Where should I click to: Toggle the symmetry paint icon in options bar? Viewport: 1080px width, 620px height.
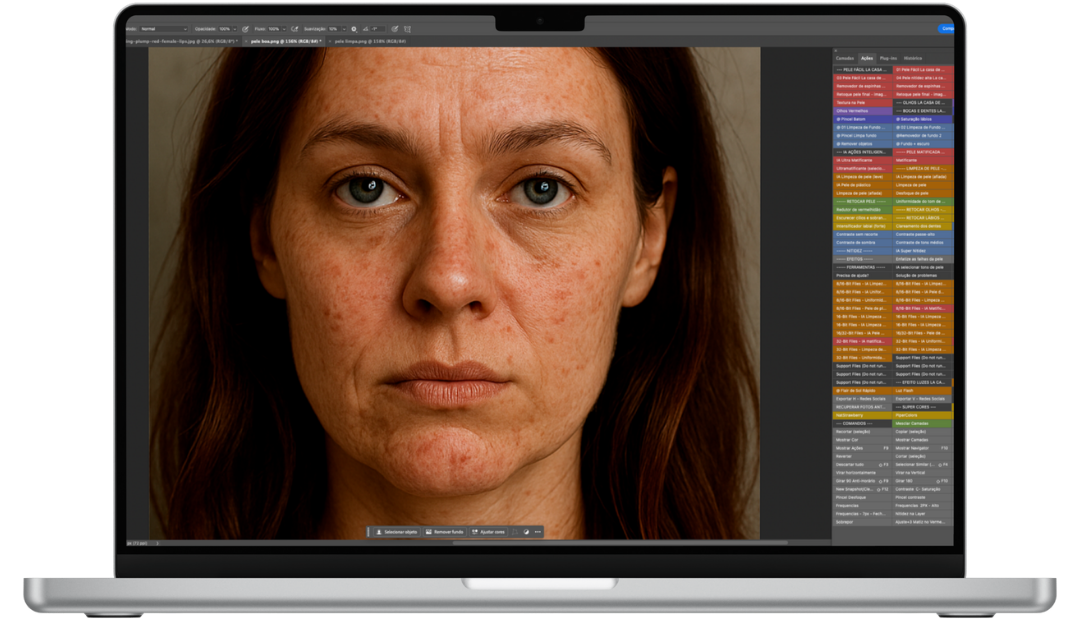[x=408, y=29]
